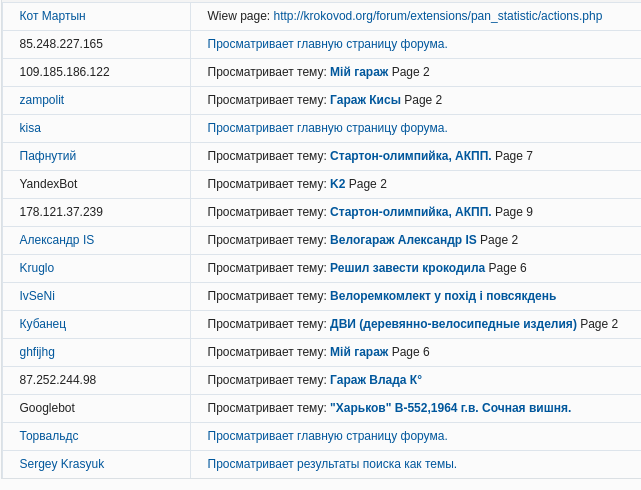
Task: Open topic Гараж Влада К°
Action: pyautogui.click(x=376, y=380)
